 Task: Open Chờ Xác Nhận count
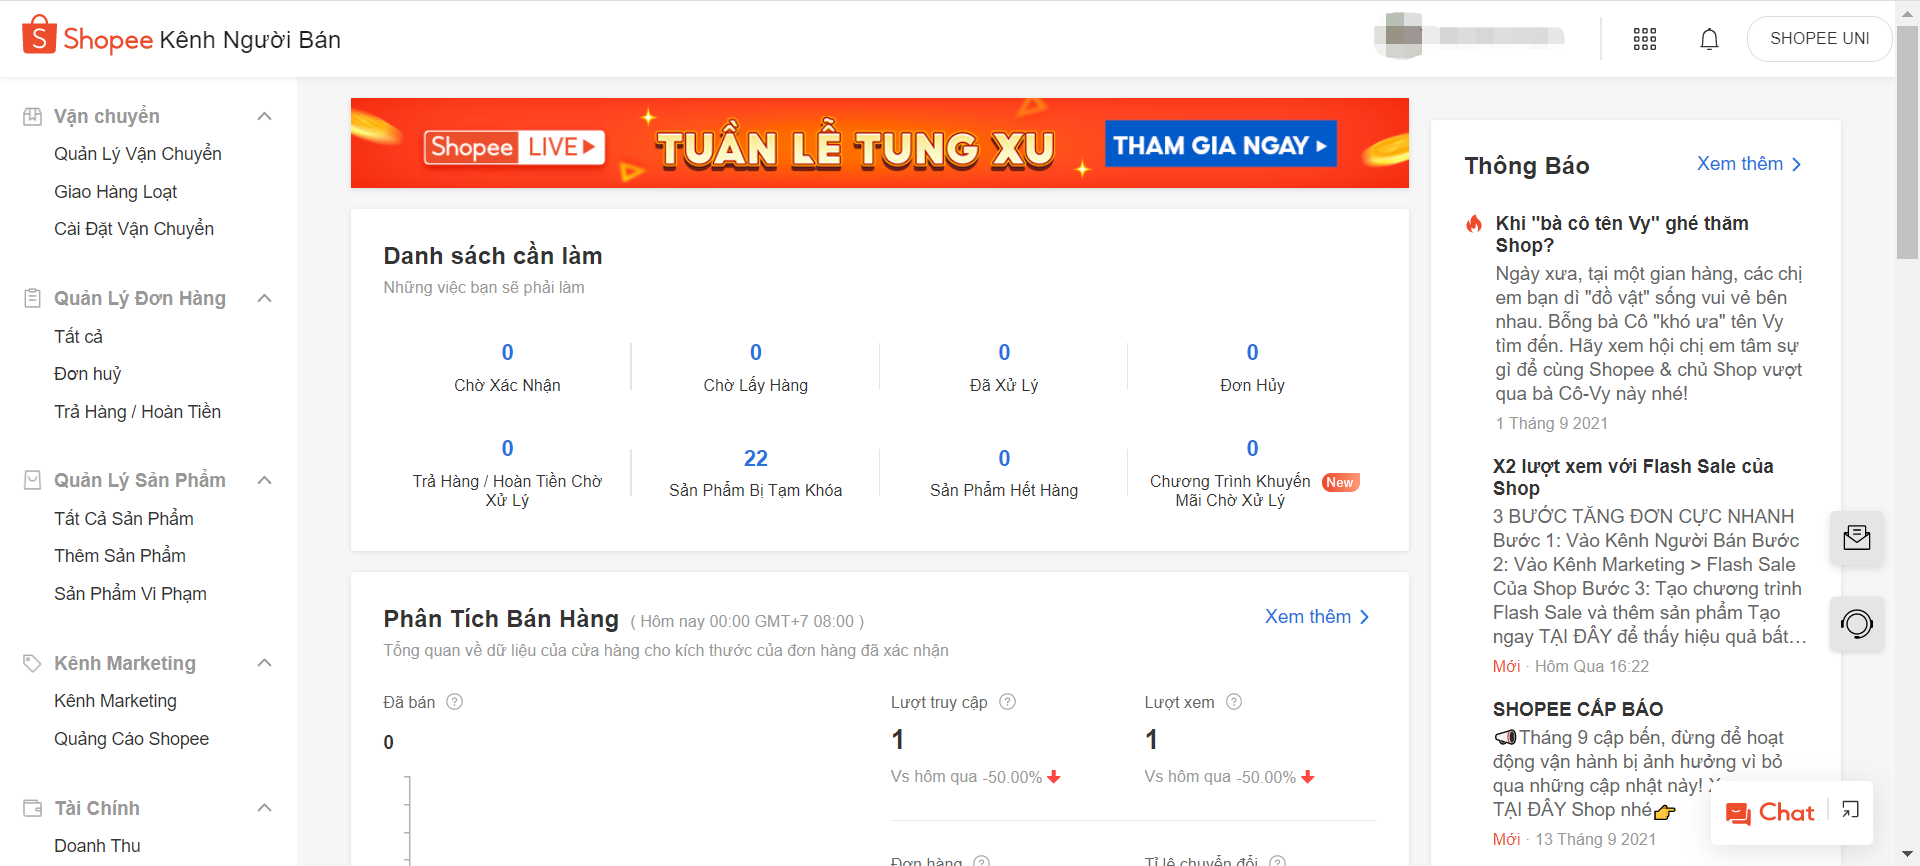[x=507, y=367]
